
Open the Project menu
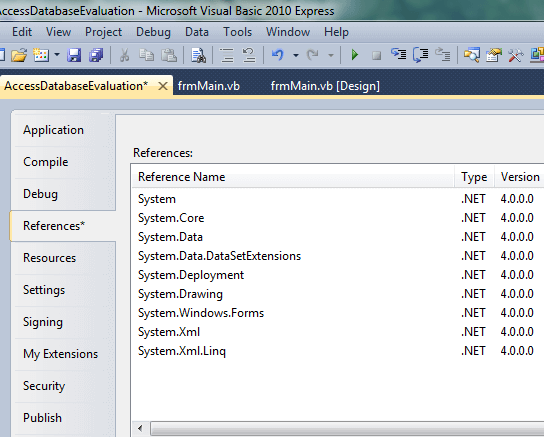click(103, 32)
